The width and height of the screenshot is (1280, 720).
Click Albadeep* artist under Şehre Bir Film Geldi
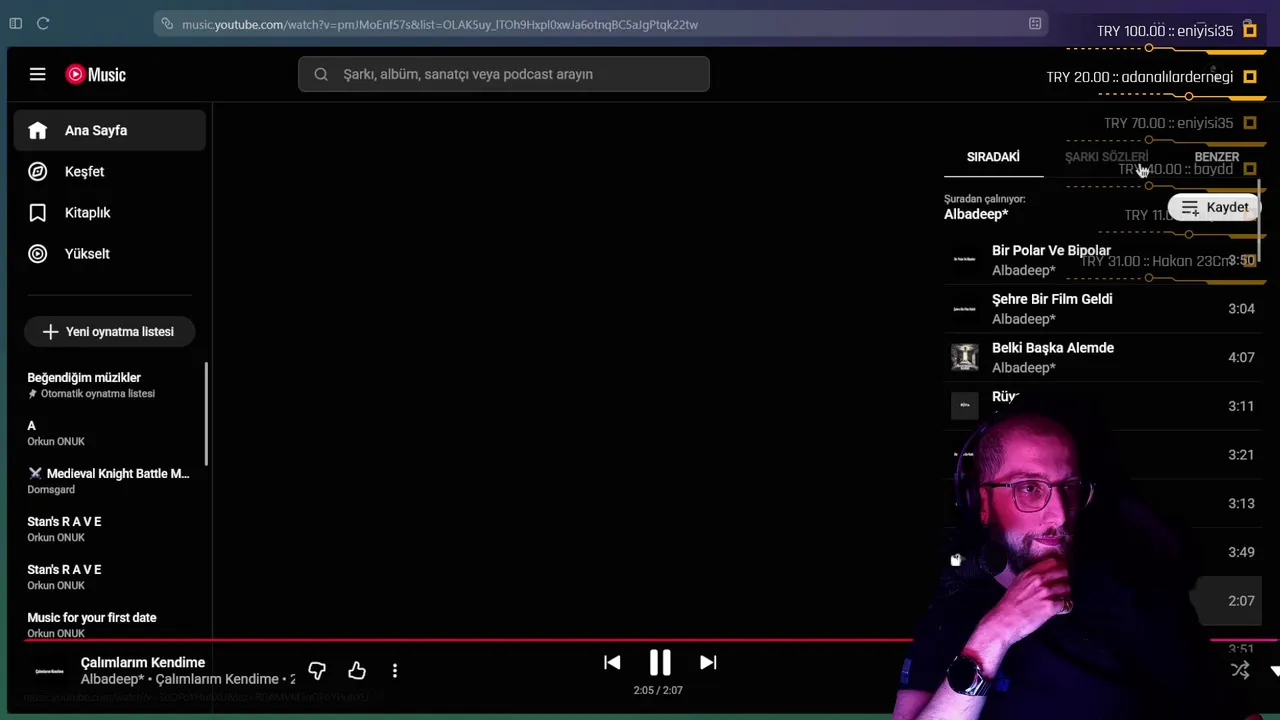1024,319
